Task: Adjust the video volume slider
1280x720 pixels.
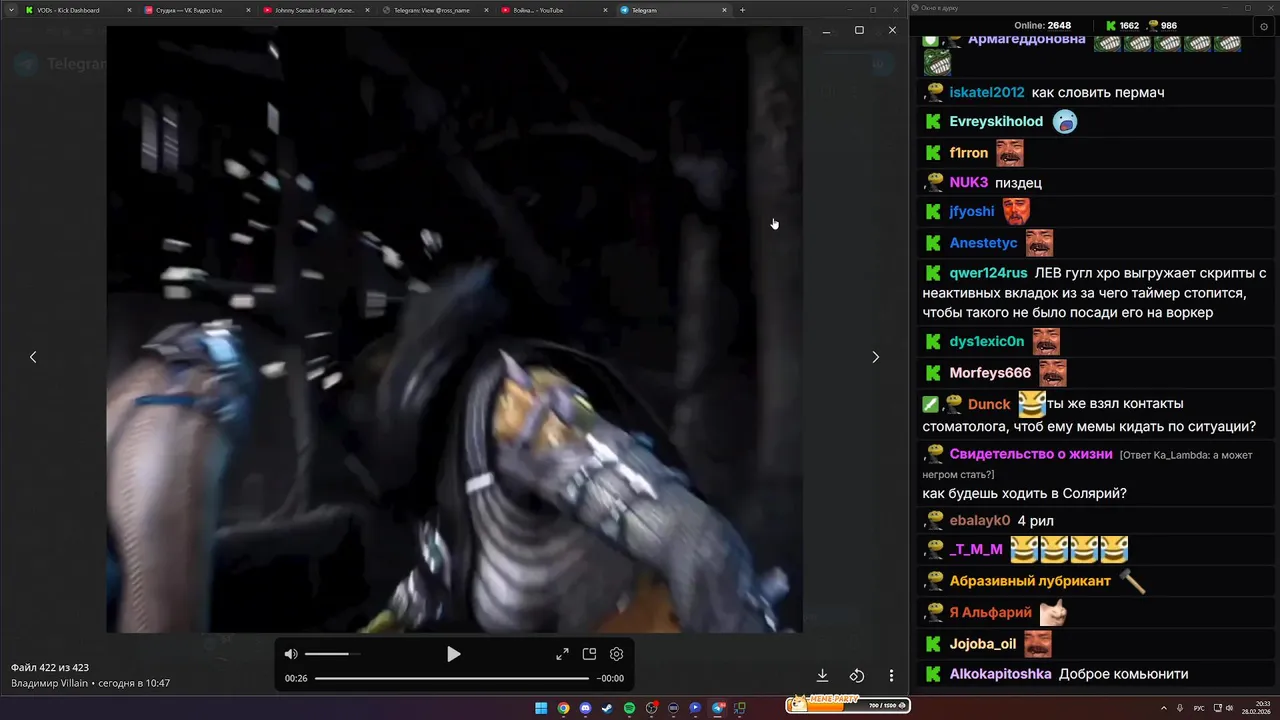Action: [x=332, y=654]
